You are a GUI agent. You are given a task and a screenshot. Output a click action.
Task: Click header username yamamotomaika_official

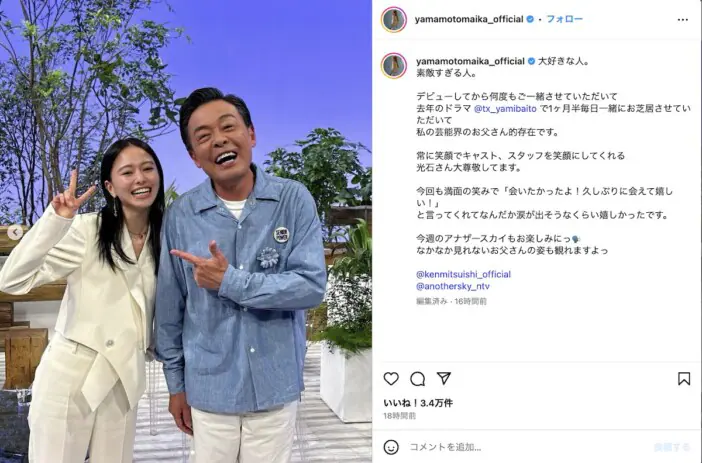coord(469,19)
